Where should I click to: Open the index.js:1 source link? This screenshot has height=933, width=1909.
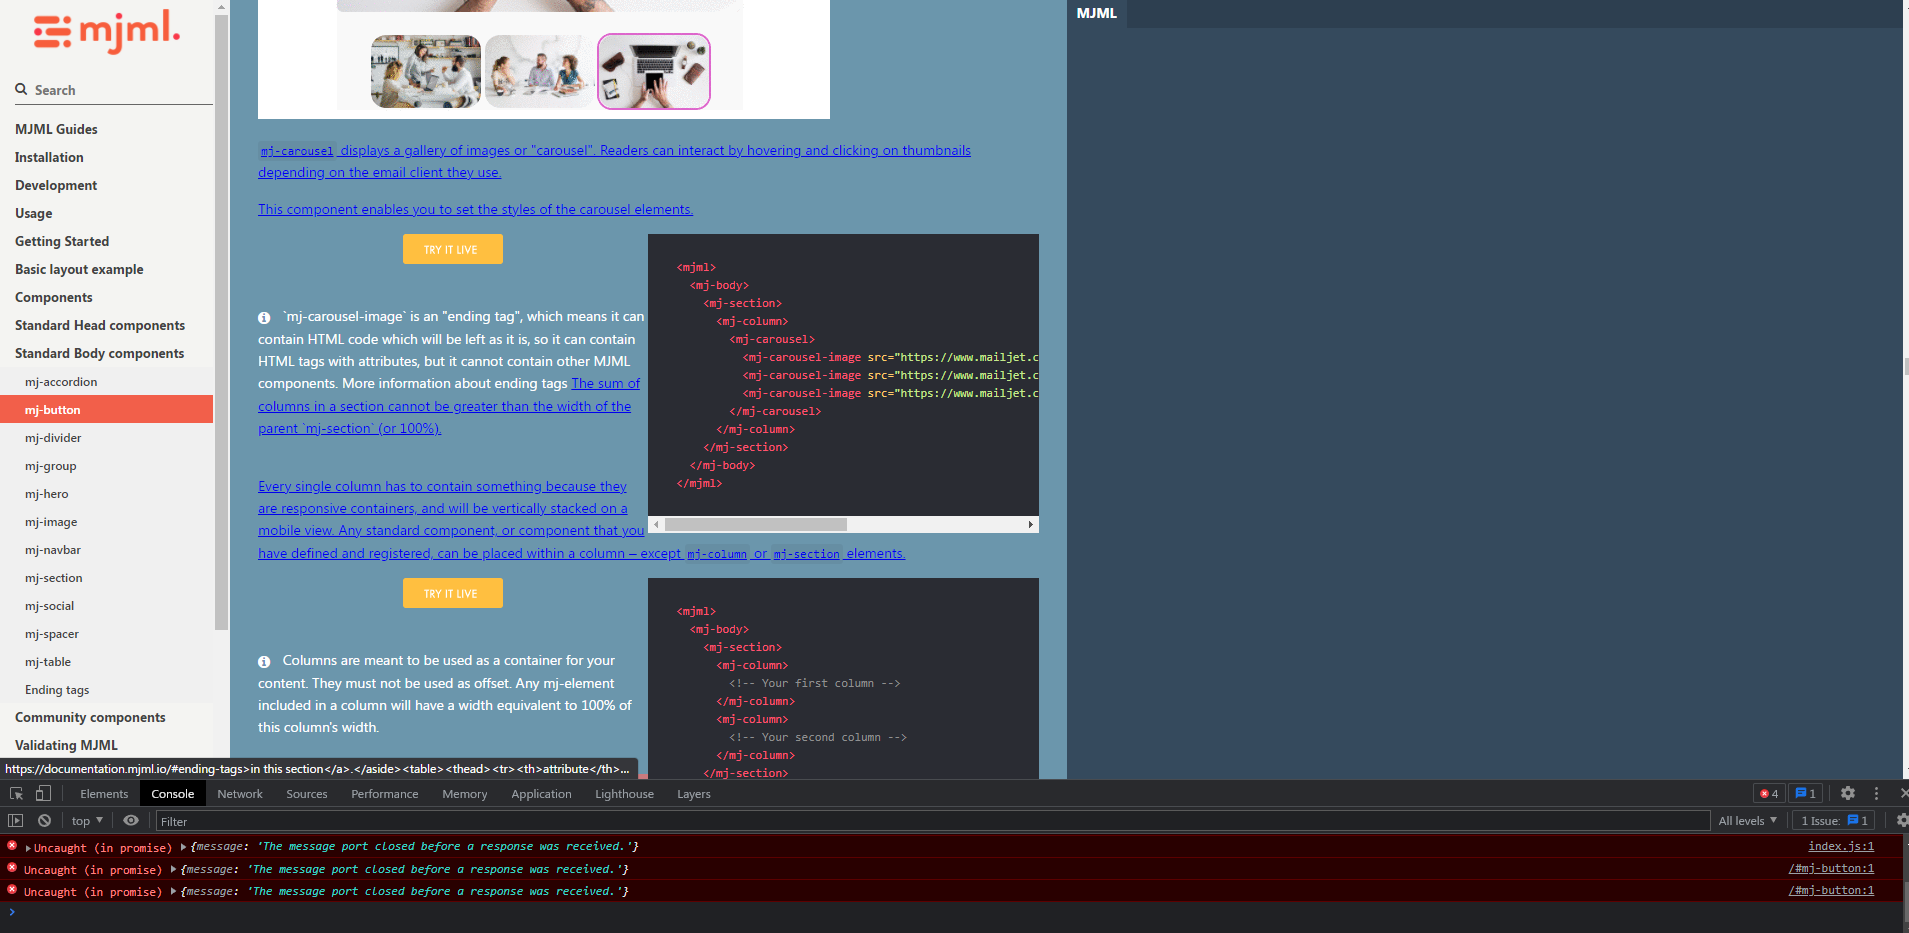pyautogui.click(x=1839, y=845)
